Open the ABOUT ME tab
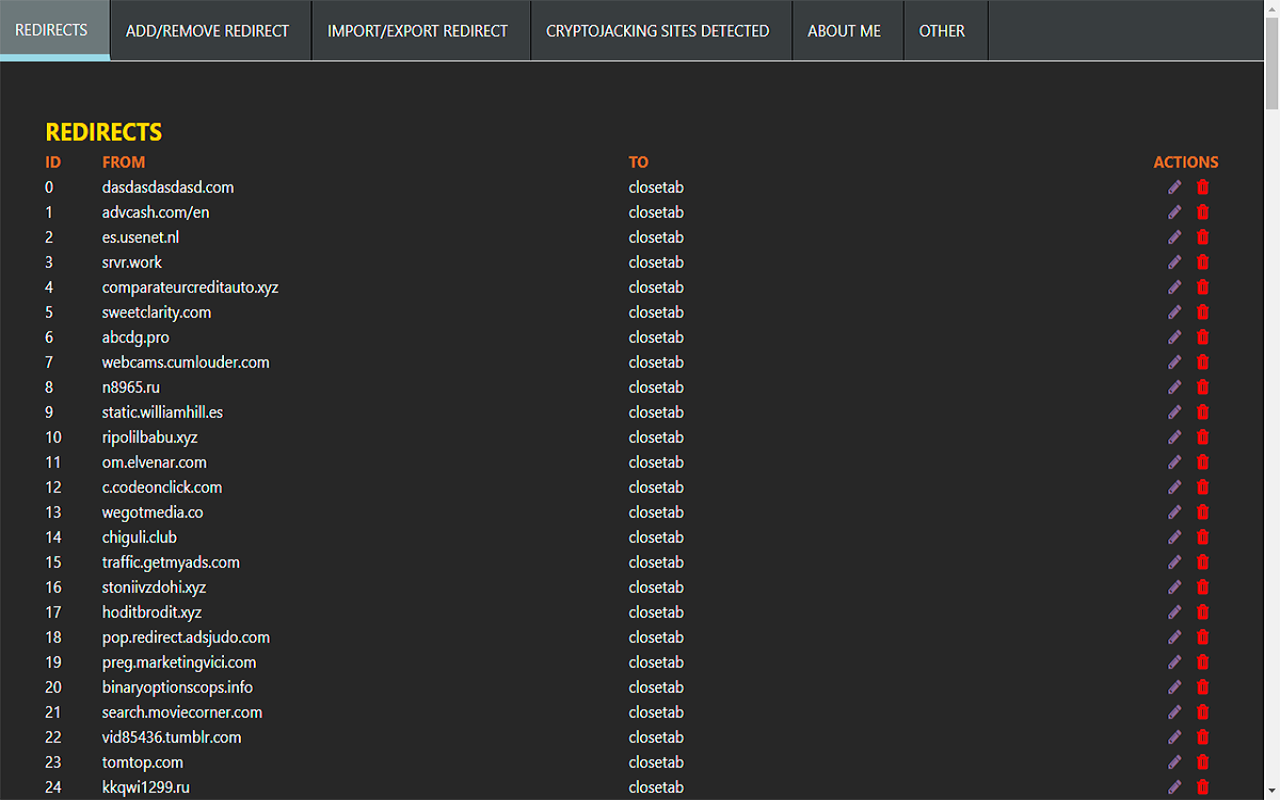 coord(845,30)
